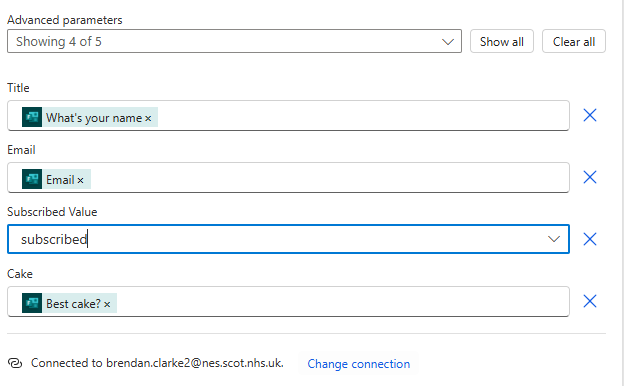624x386 pixels.
Task: Remove the Subscribed Value parameter with its X icon
Action: pos(590,239)
